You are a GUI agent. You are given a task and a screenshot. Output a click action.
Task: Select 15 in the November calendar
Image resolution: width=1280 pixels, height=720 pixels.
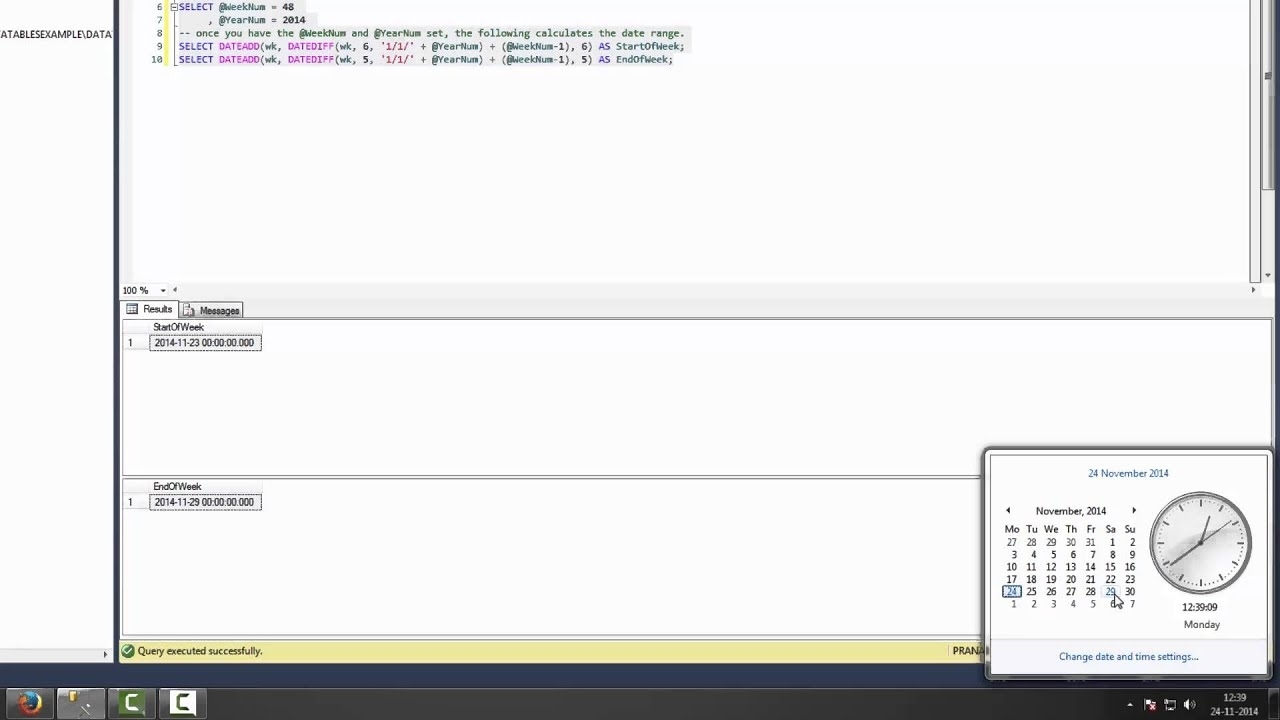(x=1110, y=567)
